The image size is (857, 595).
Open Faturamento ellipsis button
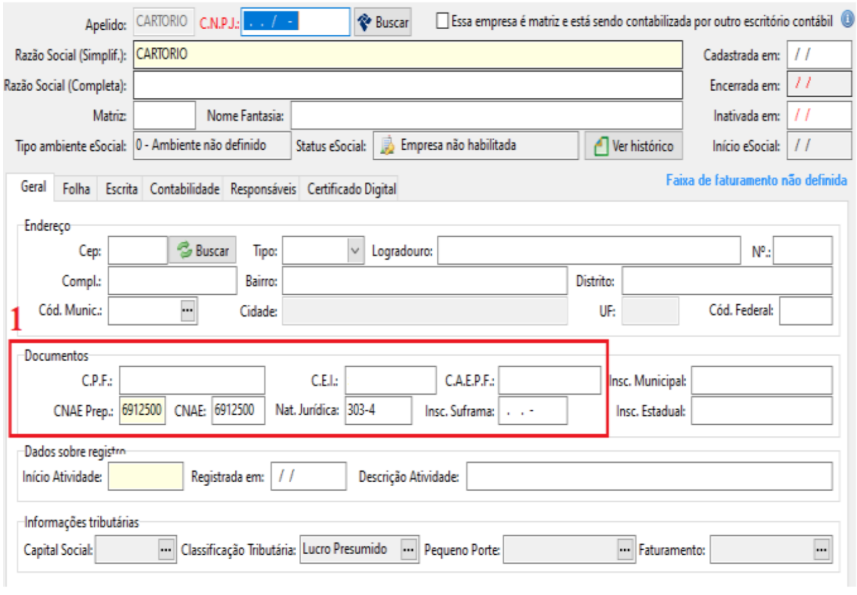tap(821, 550)
